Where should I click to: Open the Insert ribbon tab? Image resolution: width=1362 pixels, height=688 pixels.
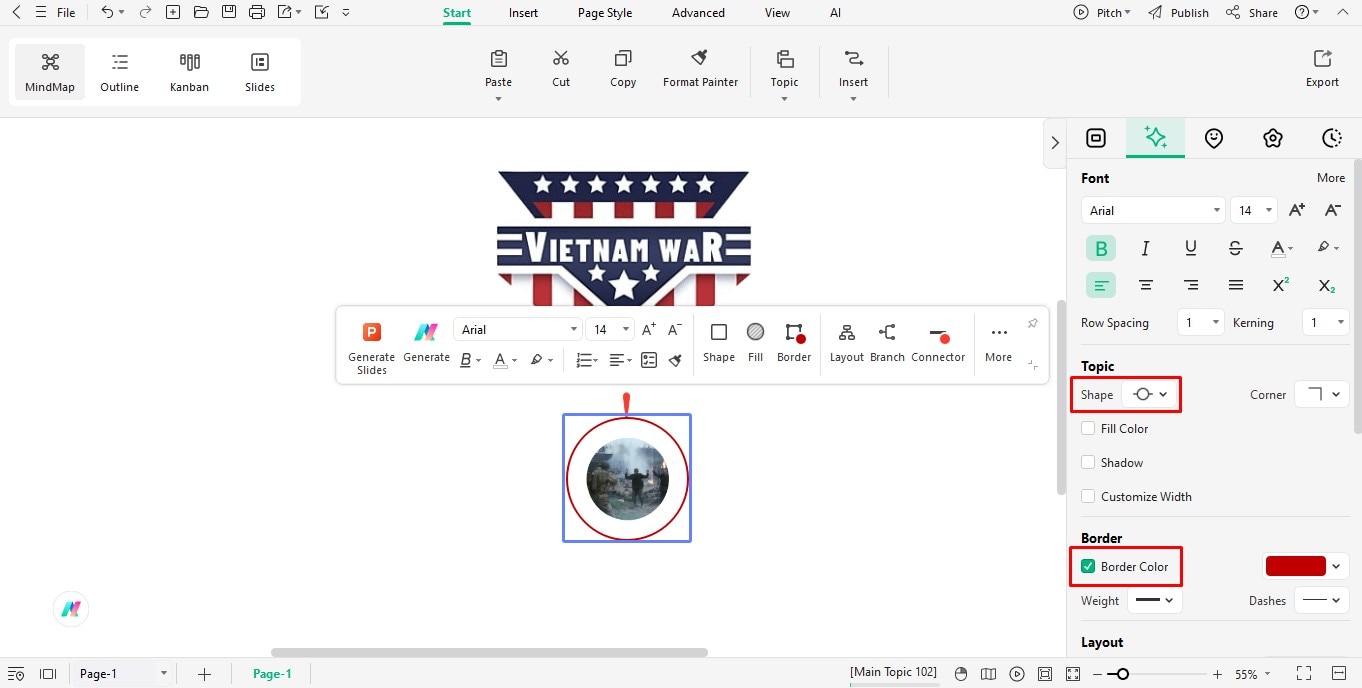tap(523, 13)
